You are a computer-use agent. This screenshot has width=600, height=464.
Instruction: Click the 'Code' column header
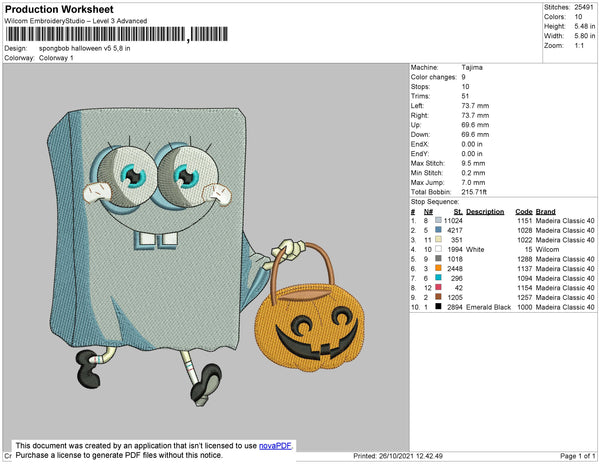click(524, 212)
